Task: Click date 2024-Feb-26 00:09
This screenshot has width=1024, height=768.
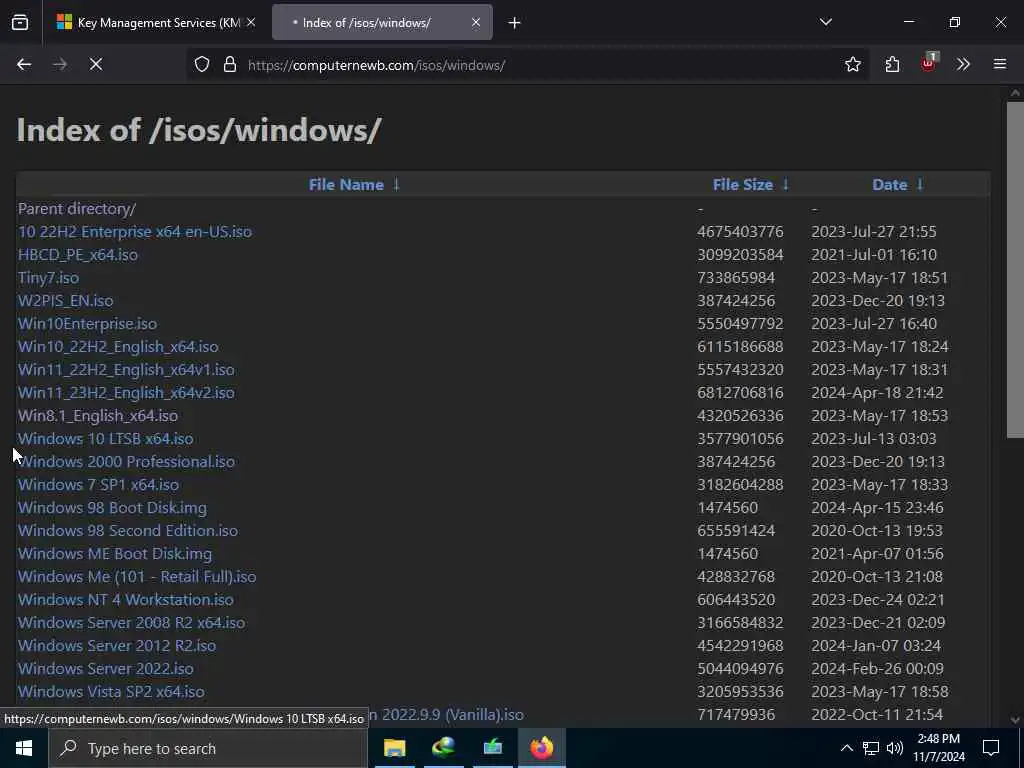Action: pyautogui.click(x=877, y=669)
